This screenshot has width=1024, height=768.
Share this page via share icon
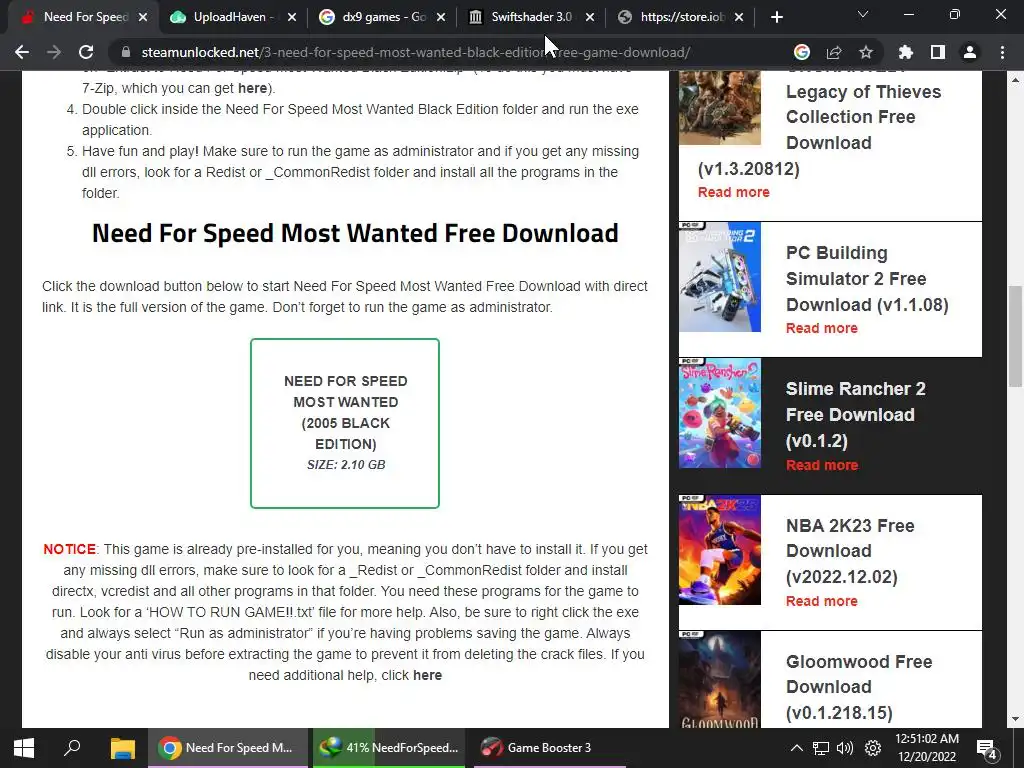coord(834,52)
